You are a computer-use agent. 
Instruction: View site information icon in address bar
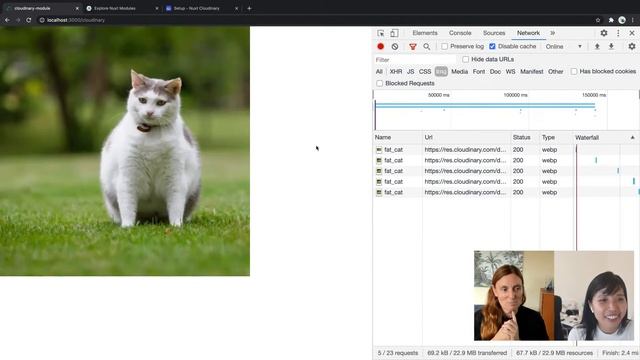click(x=42, y=20)
